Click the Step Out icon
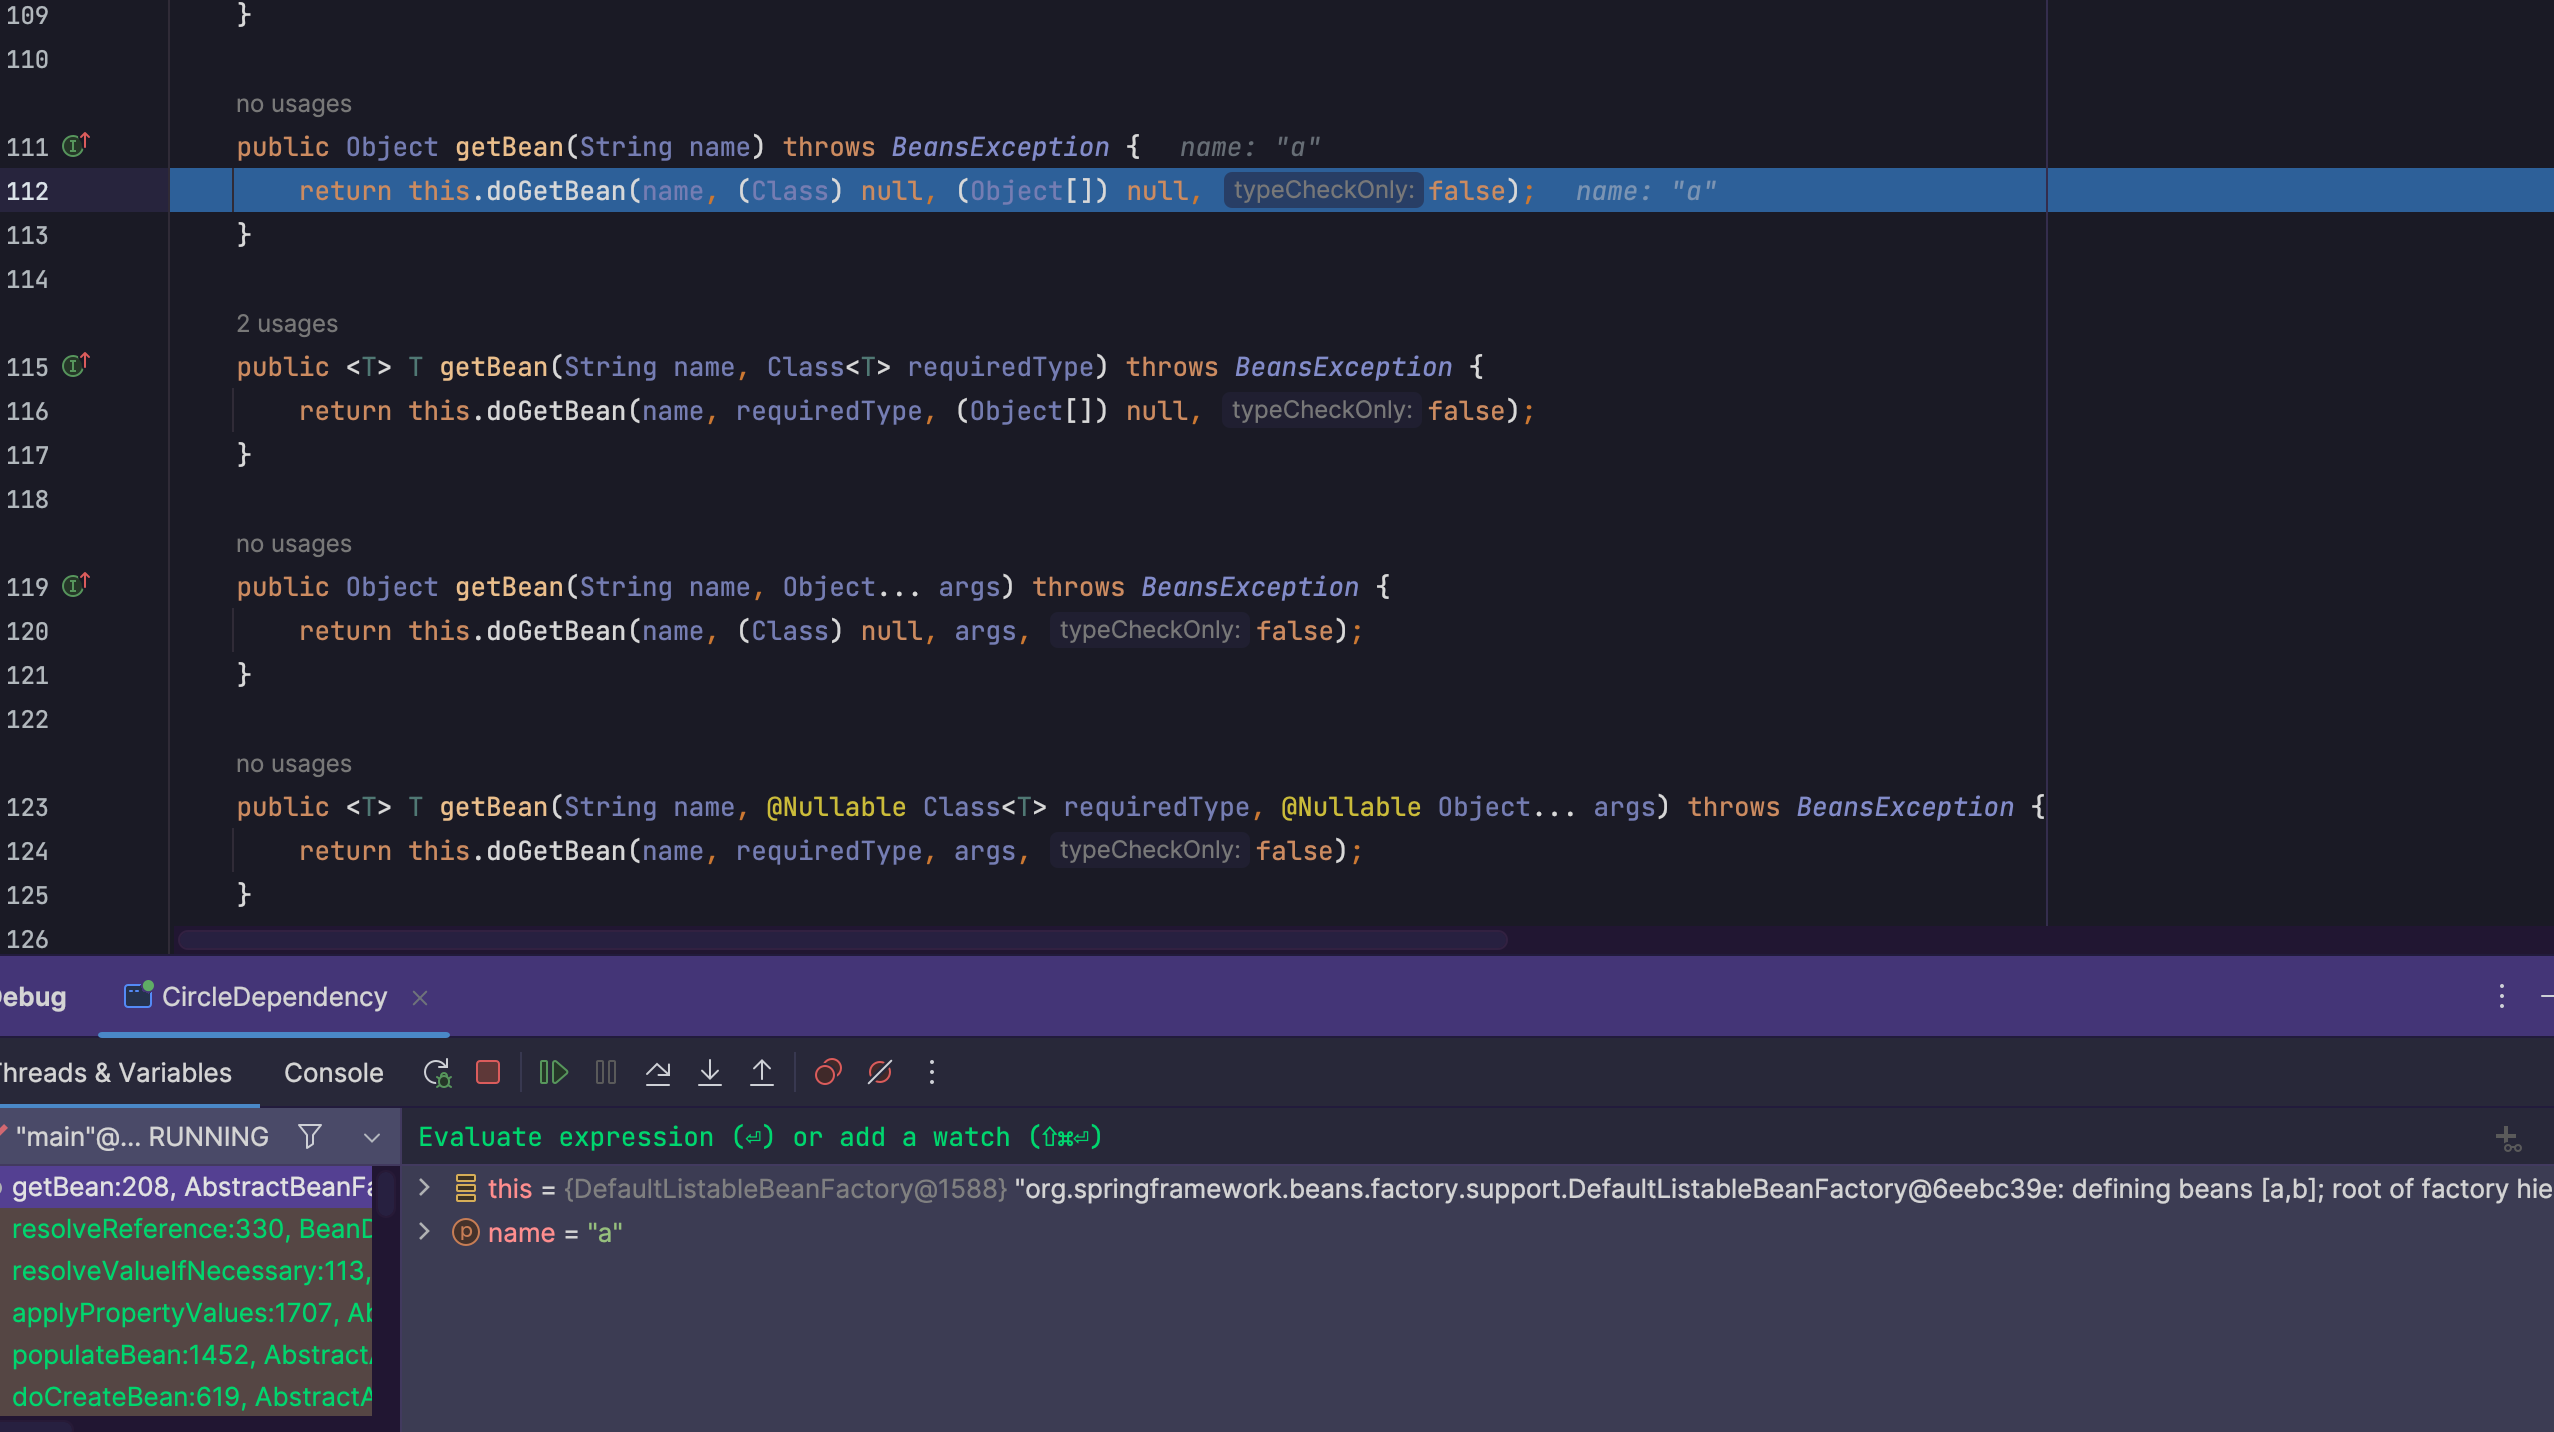Viewport: 2554px width, 1432px height. click(762, 1073)
